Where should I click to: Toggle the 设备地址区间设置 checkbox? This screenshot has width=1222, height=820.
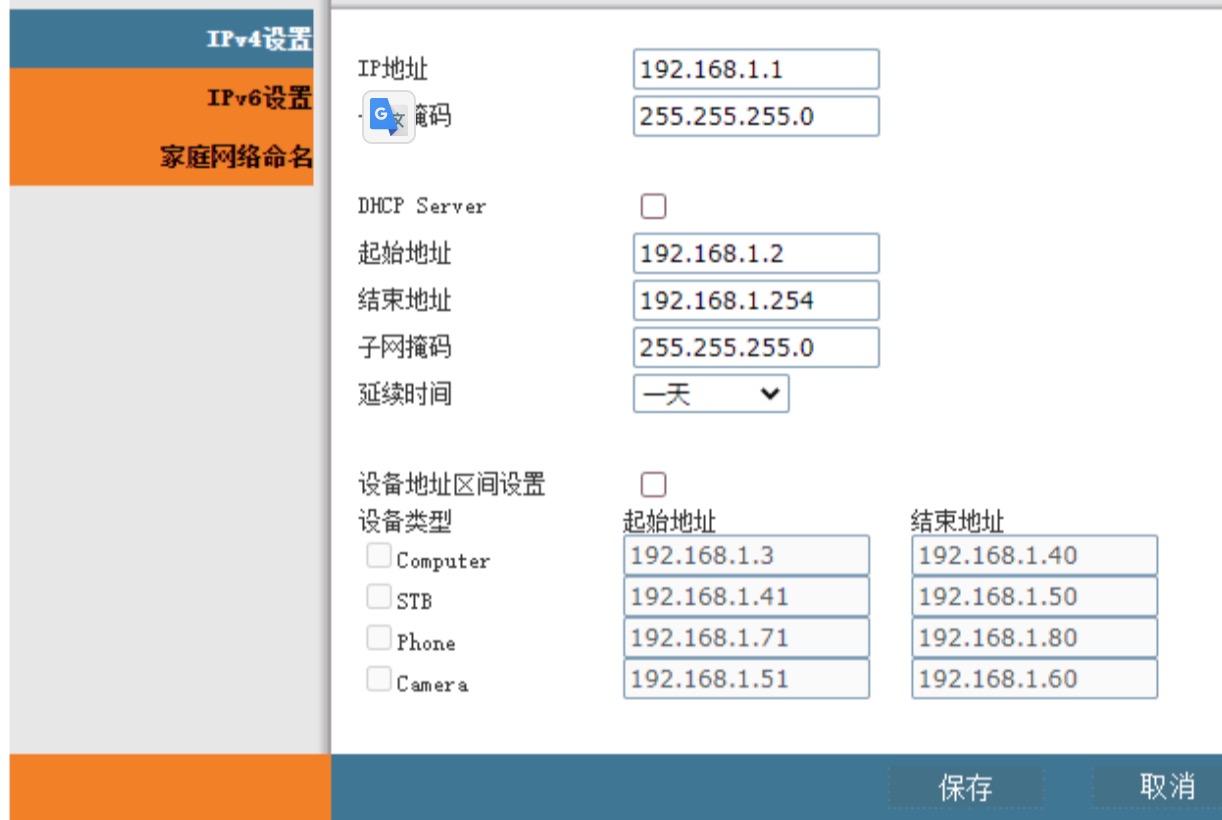click(653, 485)
